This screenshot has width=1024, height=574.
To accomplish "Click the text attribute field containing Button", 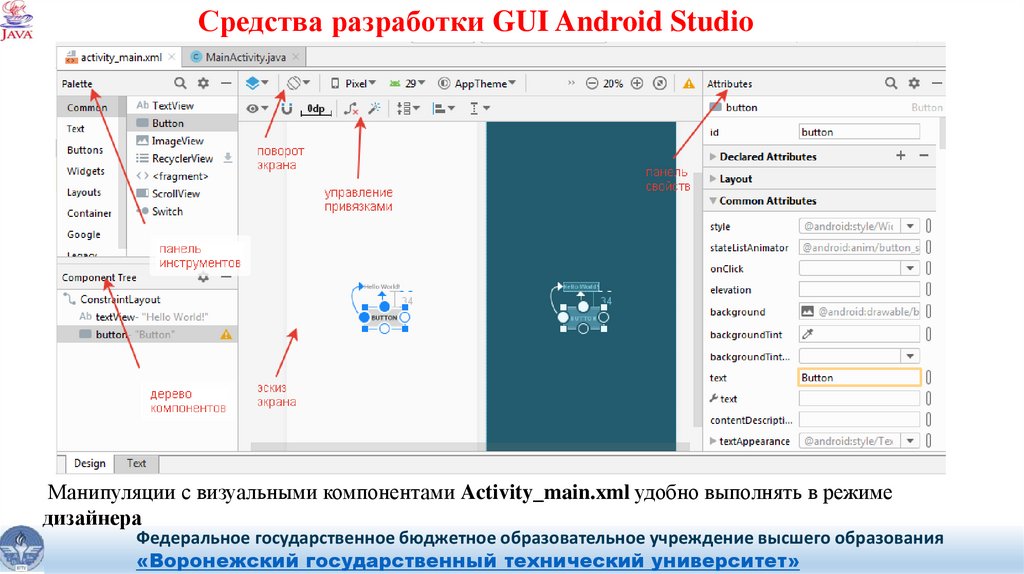I will click(x=859, y=377).
